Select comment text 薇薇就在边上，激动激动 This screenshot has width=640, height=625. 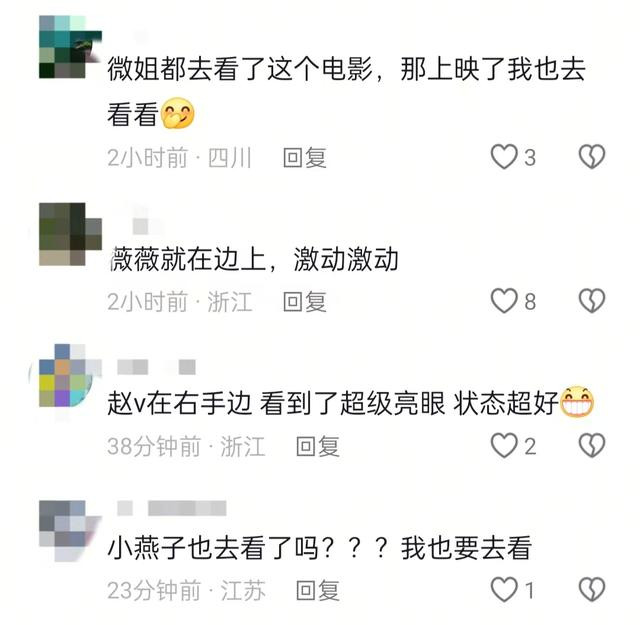pyautogui.click(x=253, y=259)
